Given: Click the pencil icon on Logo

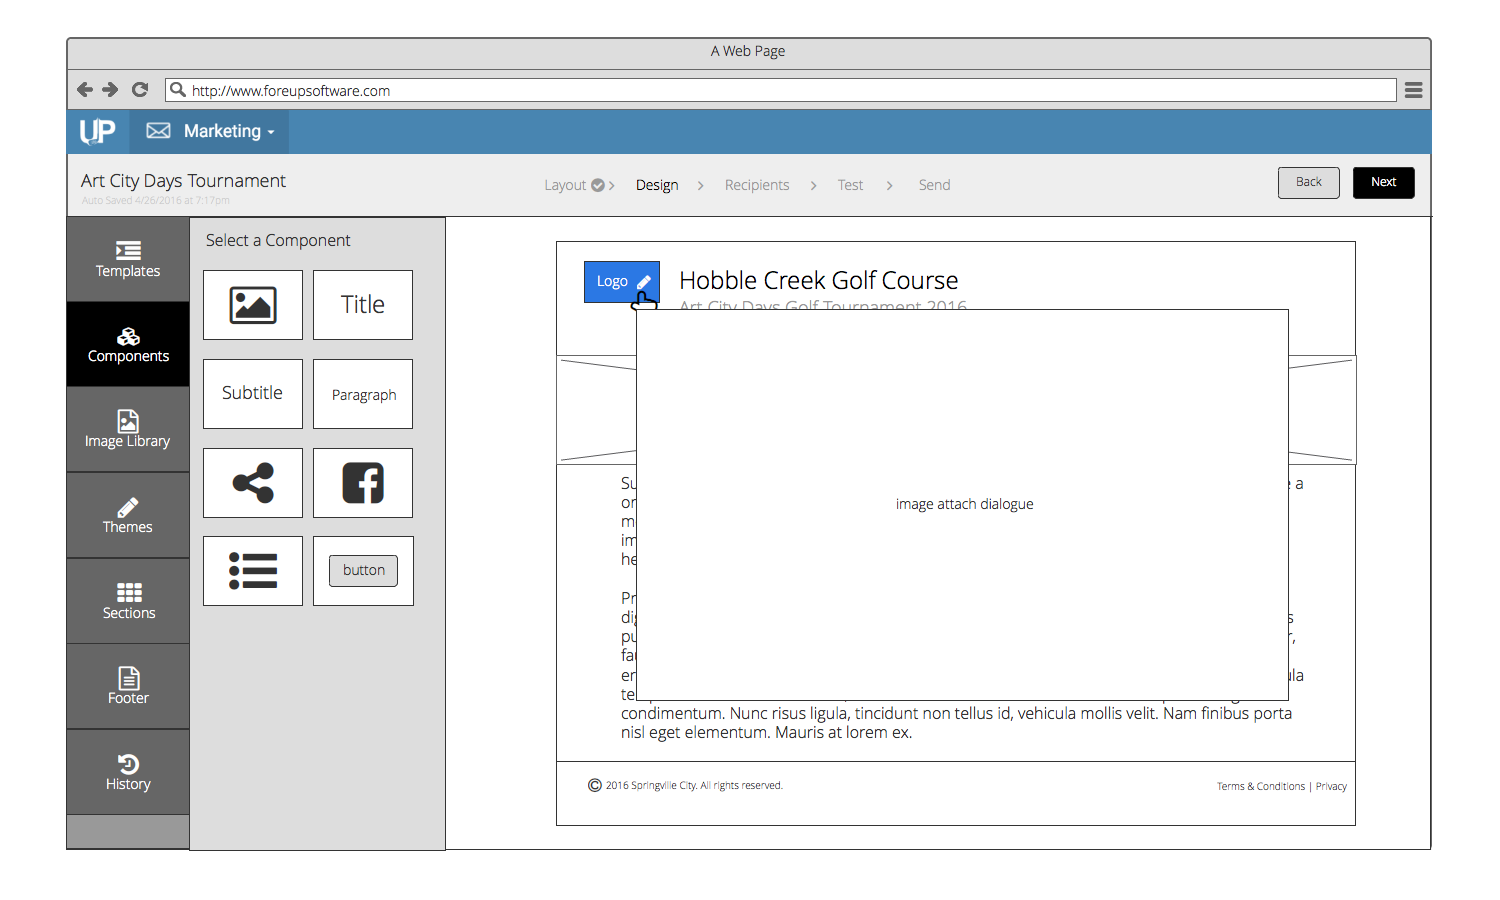Looking at the screenshot, I should point(644,282).
